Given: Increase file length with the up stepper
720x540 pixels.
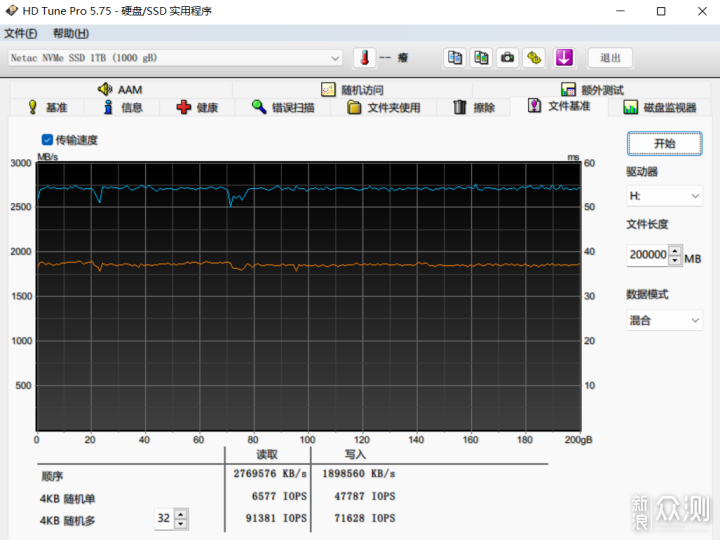Looking at the screenshot, I should pyautogui.click(x=675, y=250).
